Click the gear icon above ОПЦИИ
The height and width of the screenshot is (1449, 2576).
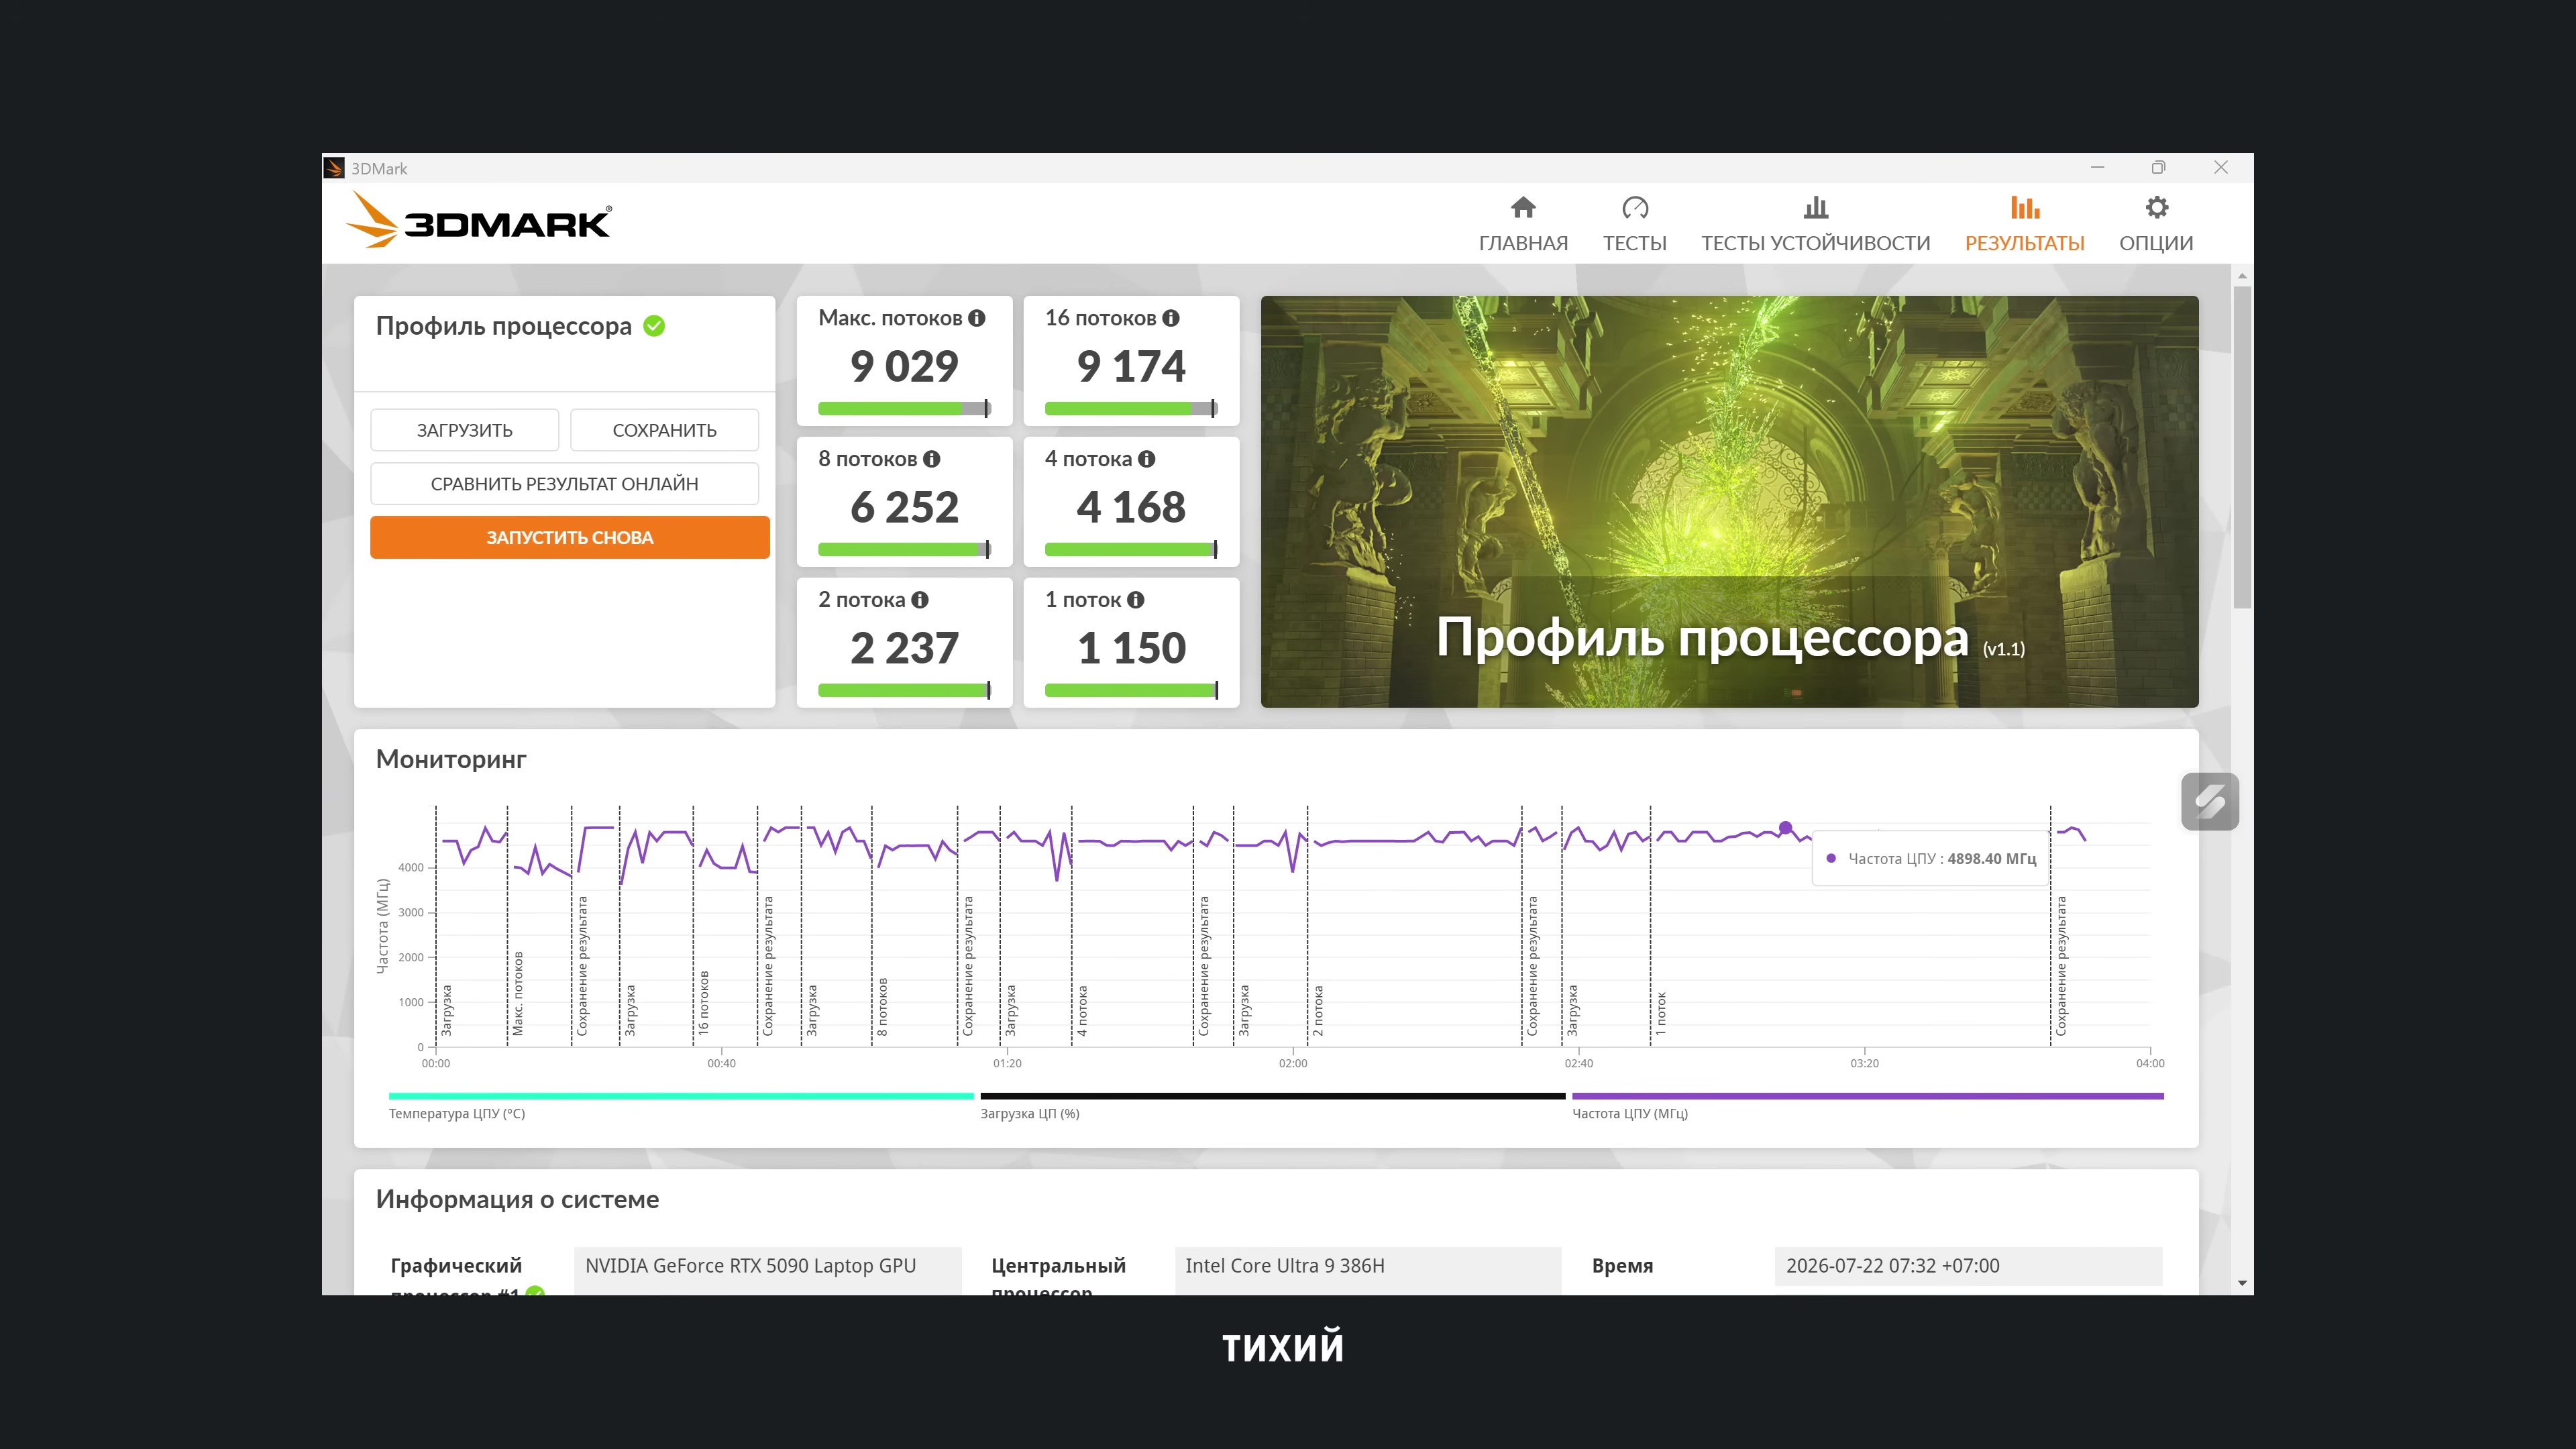2157,207
